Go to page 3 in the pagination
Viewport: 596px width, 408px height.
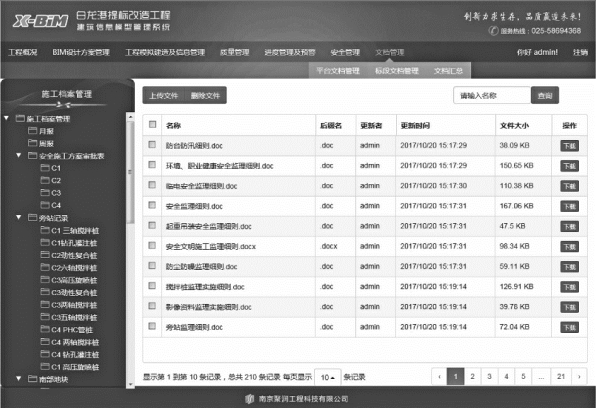point(489,377)
